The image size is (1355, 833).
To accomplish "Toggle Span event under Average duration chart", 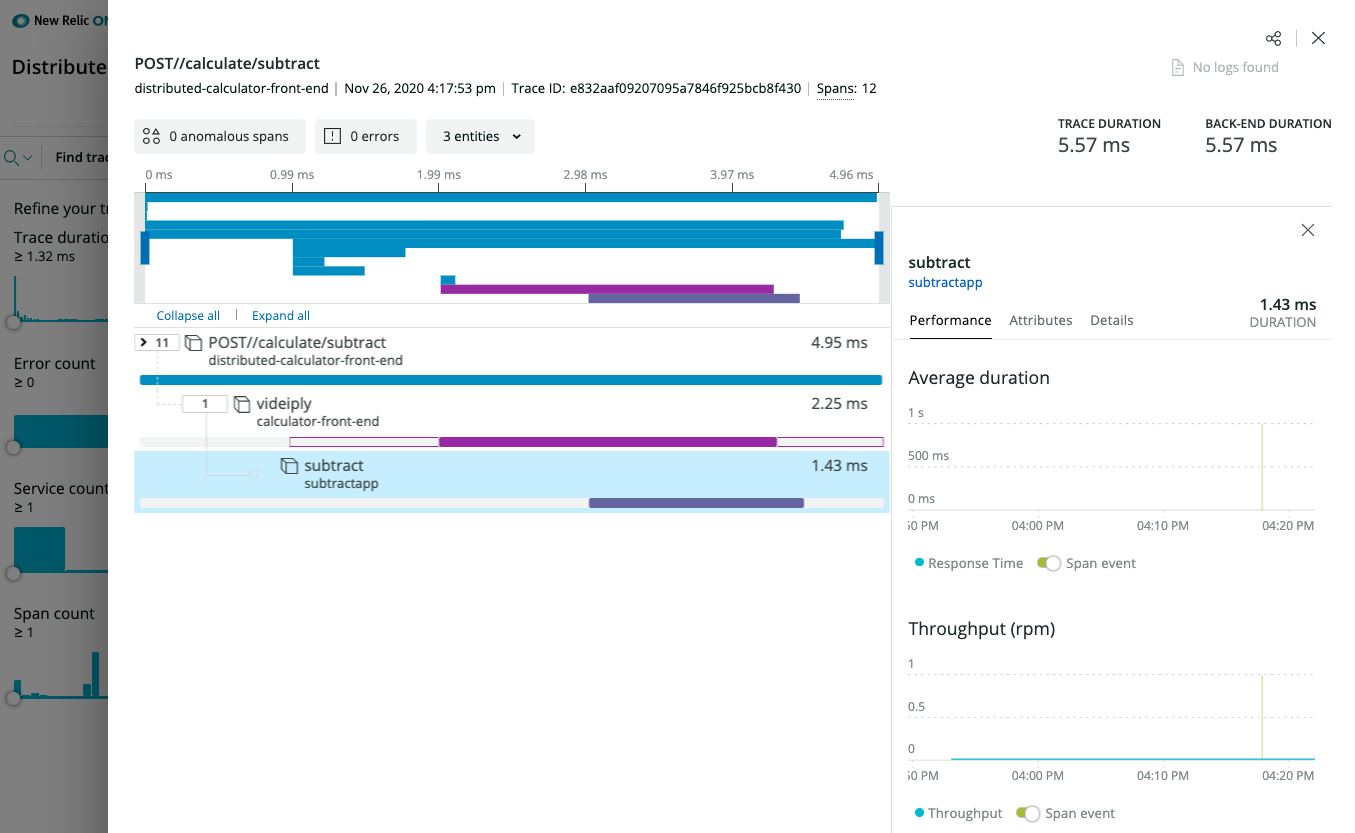I will 1048,563.
